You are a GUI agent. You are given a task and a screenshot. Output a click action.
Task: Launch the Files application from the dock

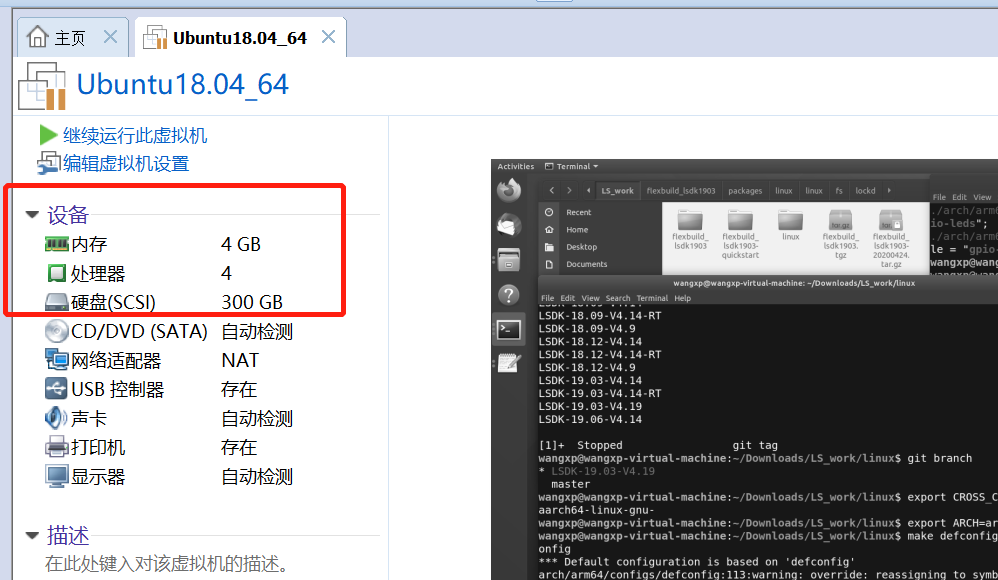point(510,260)
